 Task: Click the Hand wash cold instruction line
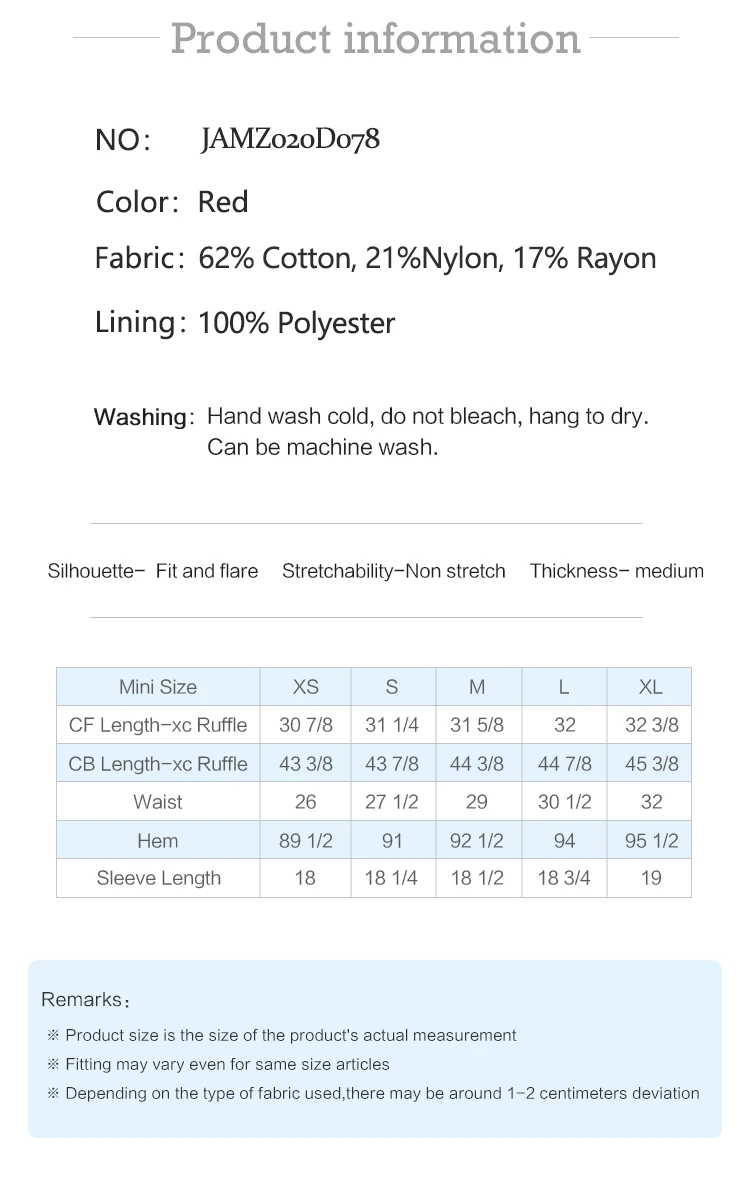(x=427, y=416)
